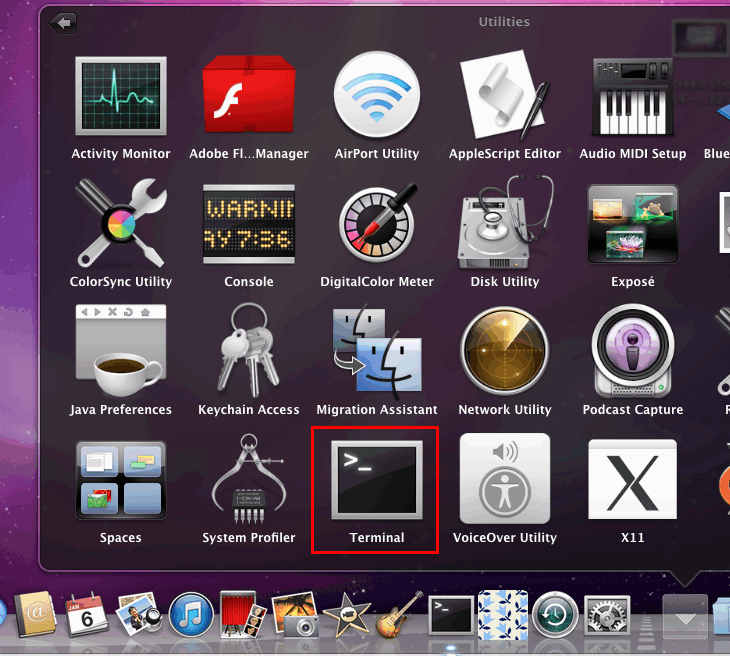
Task: Click the "Keychain Access" label
Action: pyautogui.click(x=249, y=409)
